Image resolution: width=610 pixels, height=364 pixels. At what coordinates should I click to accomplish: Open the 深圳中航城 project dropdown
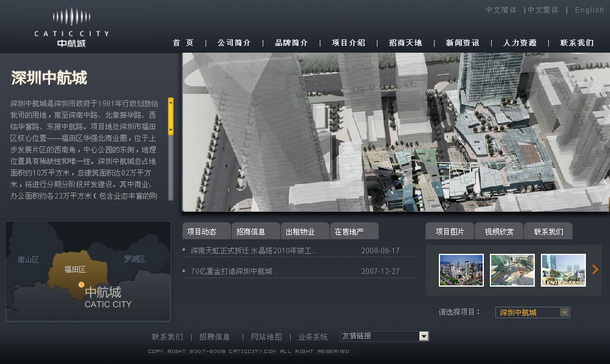tap(532, 312)
